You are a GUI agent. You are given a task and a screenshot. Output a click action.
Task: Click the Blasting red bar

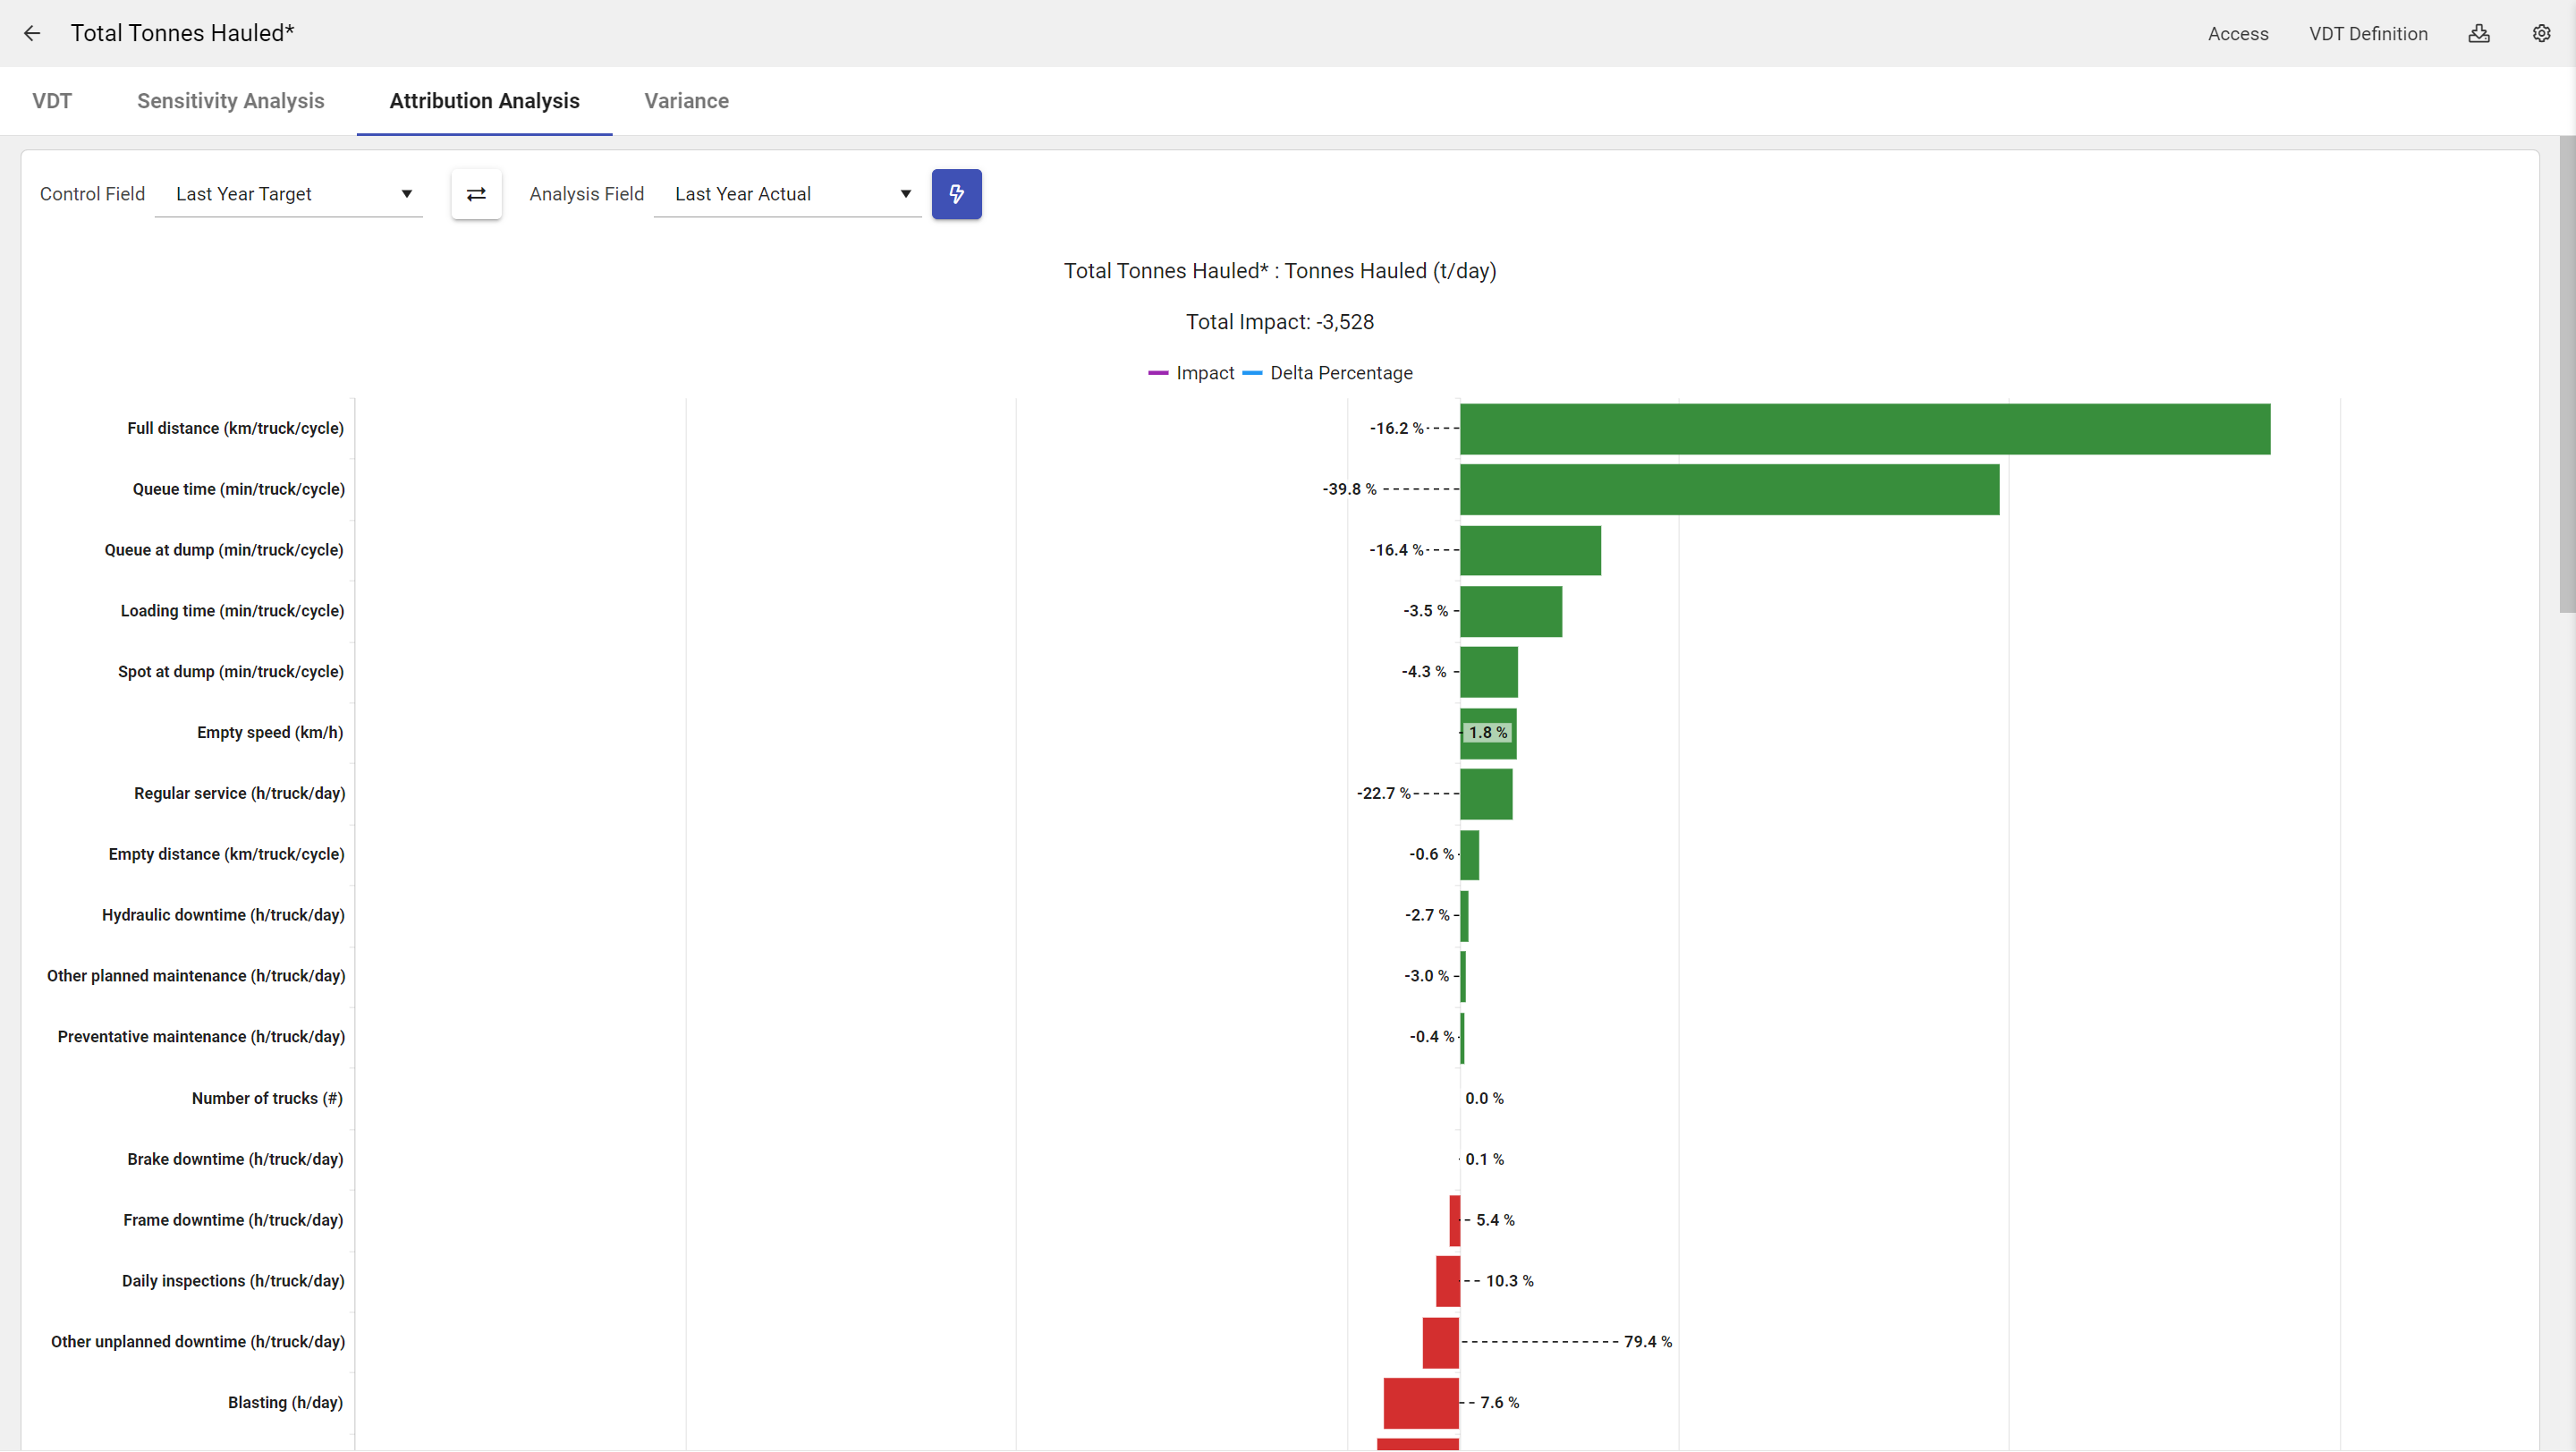coord(1420,1403)
